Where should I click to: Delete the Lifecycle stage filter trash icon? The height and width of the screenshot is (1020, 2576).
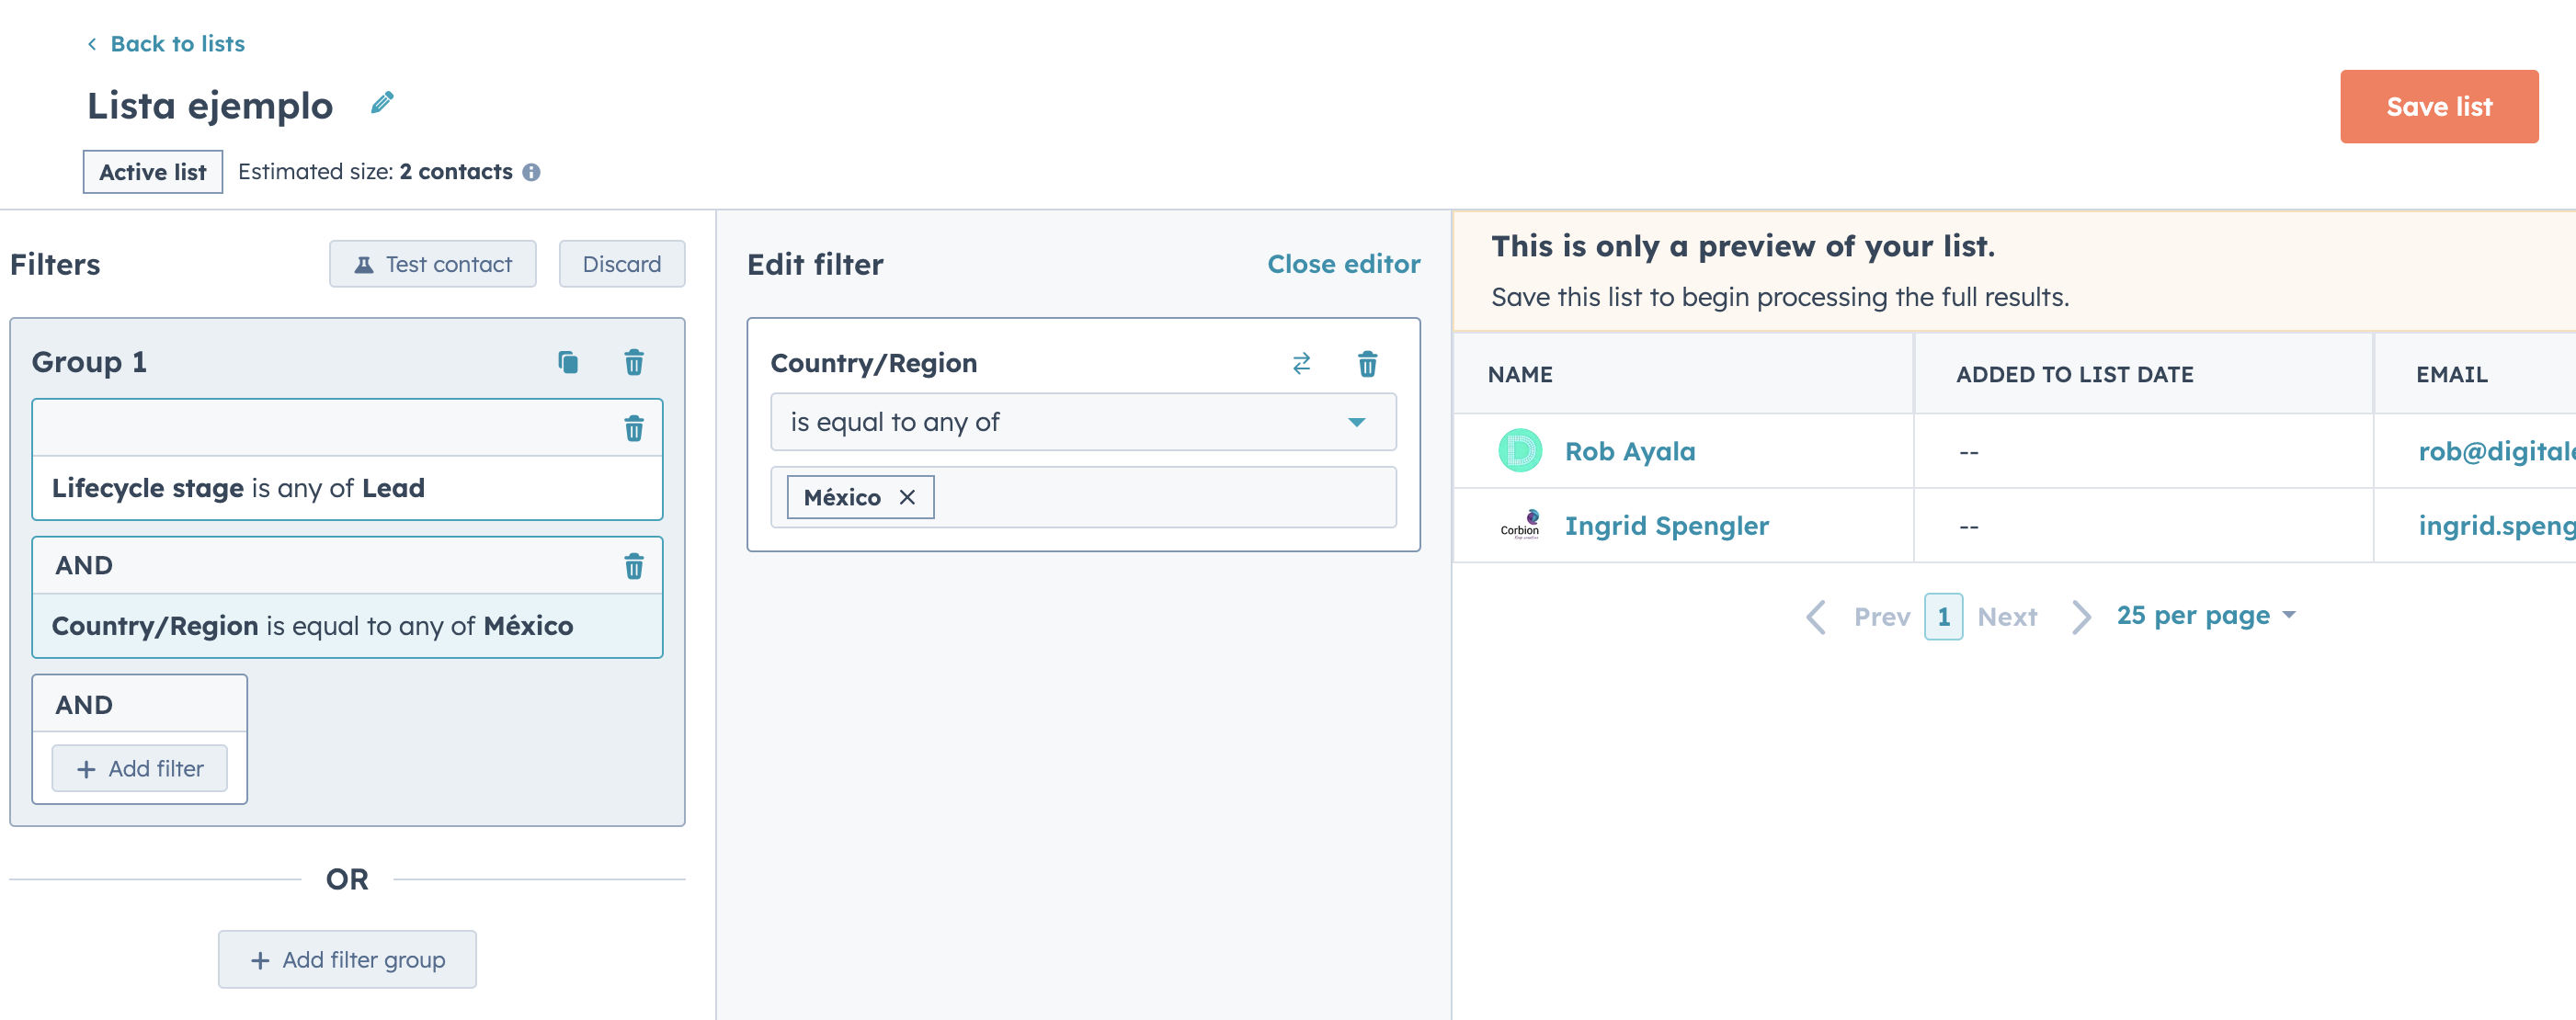click(634, 429)
